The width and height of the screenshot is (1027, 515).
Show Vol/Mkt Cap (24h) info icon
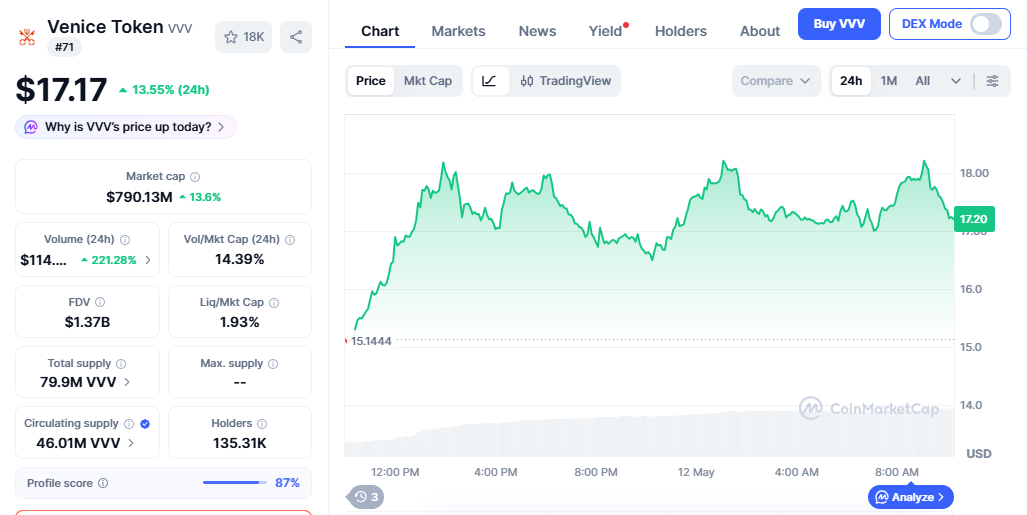290,240
